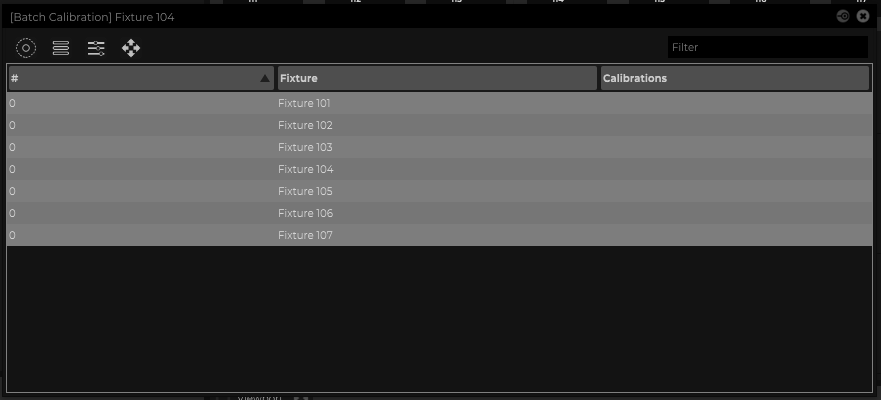Select the Fixture 107 row
This screenshot has width=881, height=400.
point(305,235)
